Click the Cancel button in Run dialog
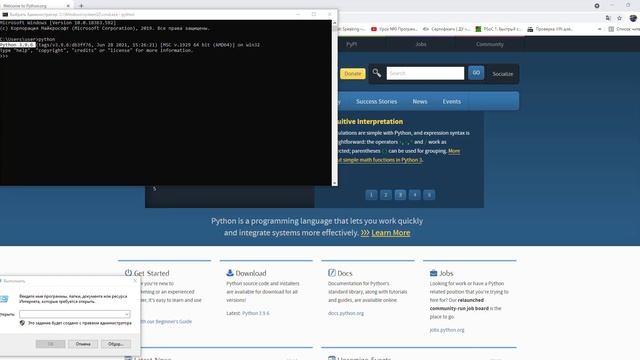Viewport: 640px width, 360px height. click(83, 344)
